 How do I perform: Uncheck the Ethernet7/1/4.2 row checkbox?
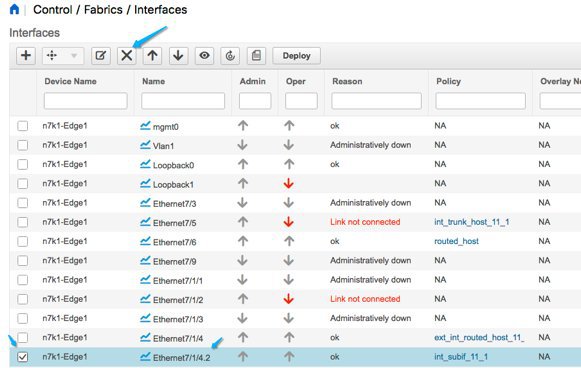23,357
